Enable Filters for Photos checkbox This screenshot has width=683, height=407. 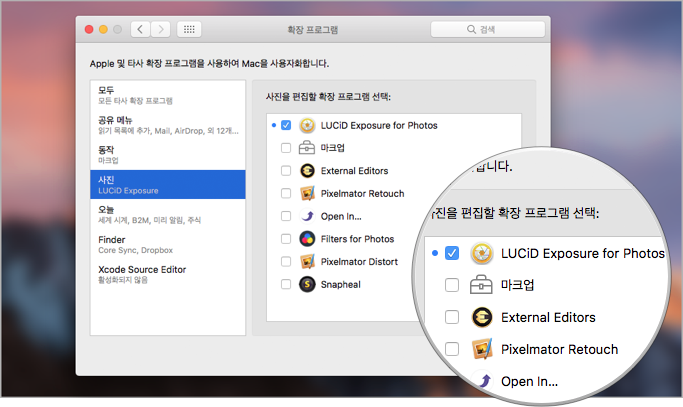[286, 239]
